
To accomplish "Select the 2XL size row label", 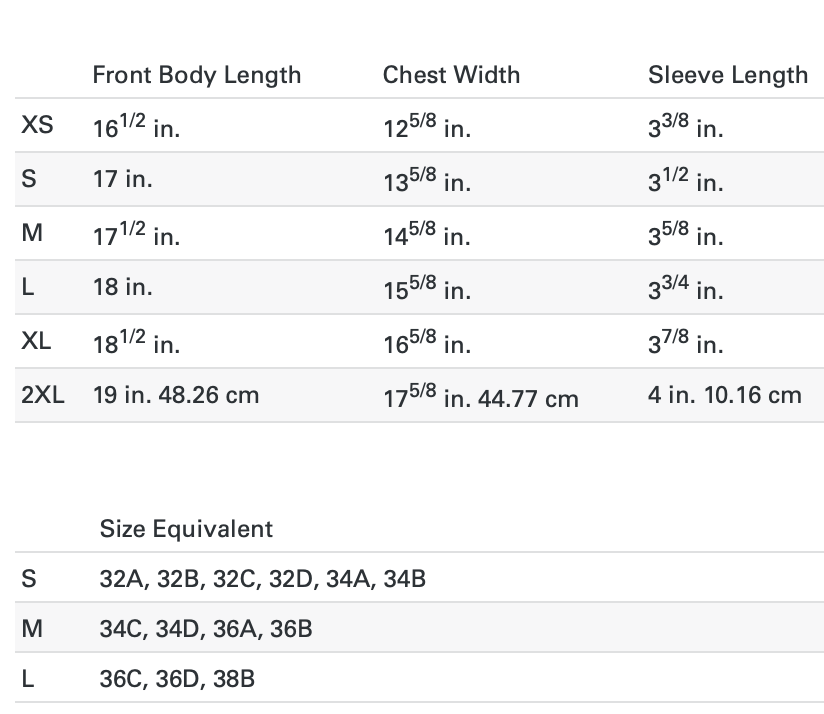I will (x=42, y=395).
